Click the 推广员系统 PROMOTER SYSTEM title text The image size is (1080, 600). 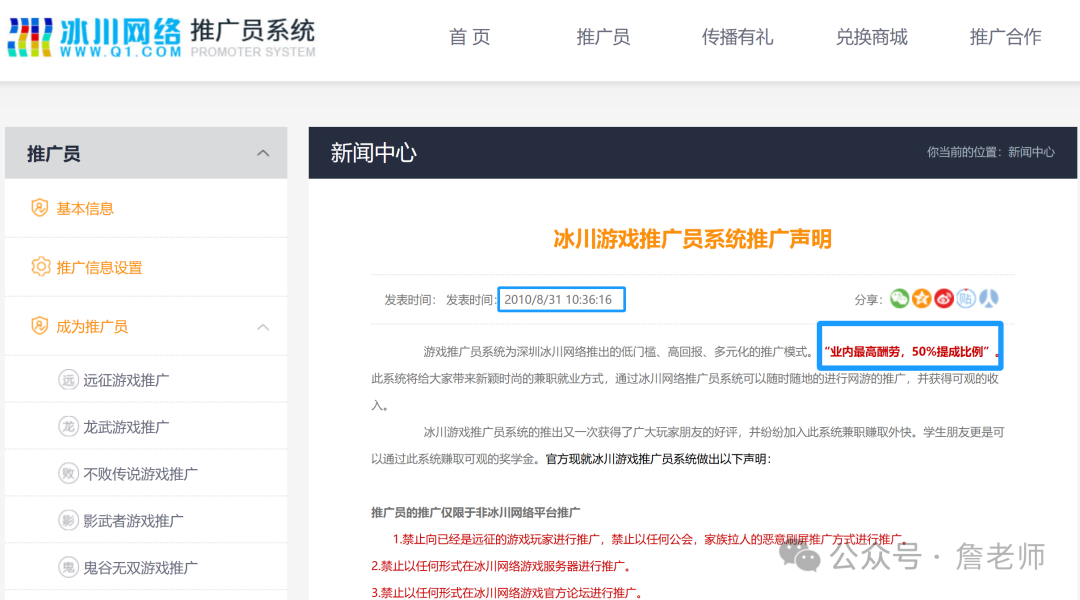(253, 38)
